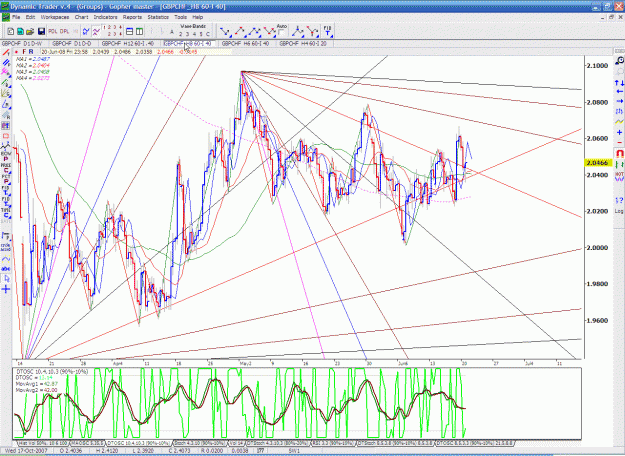This screenshot has width=625, height=456.
Task: Select Vsae Bands option C
Action: (x=208, y=34)
